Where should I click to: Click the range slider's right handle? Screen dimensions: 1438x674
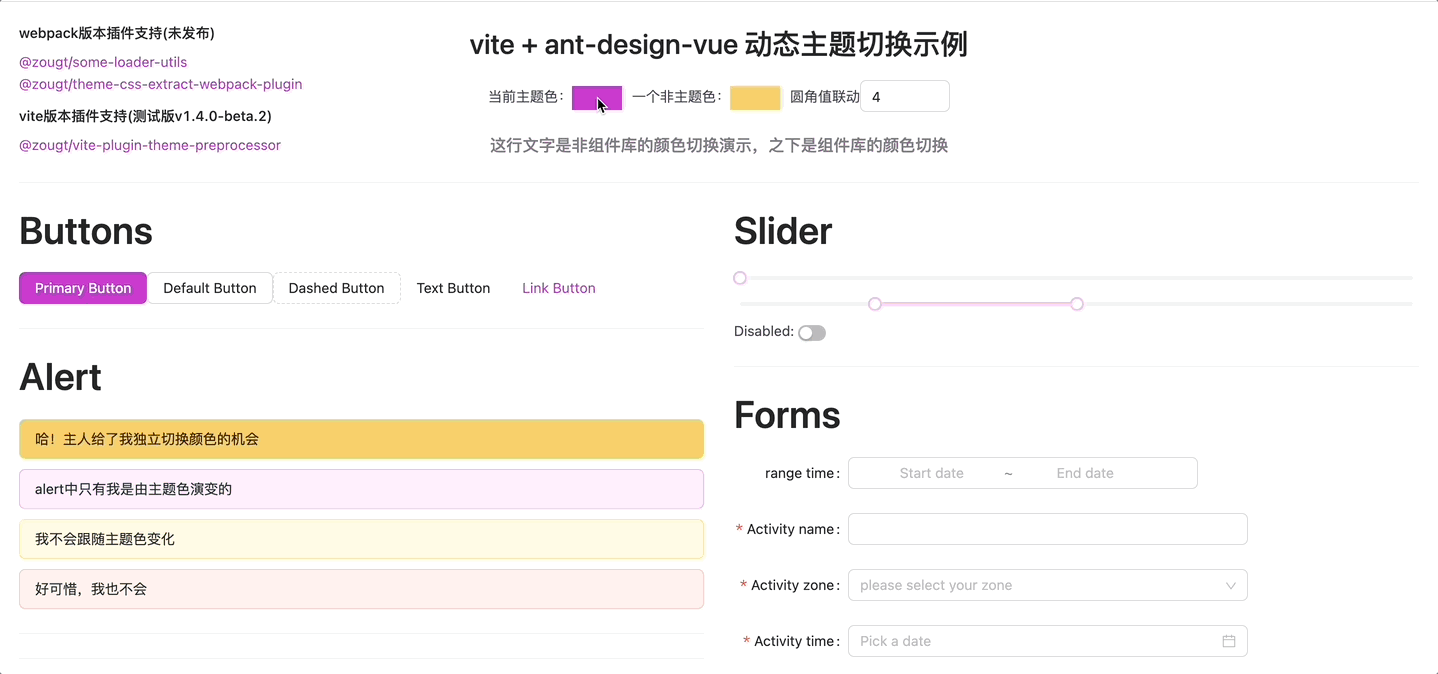(1077, 304)
